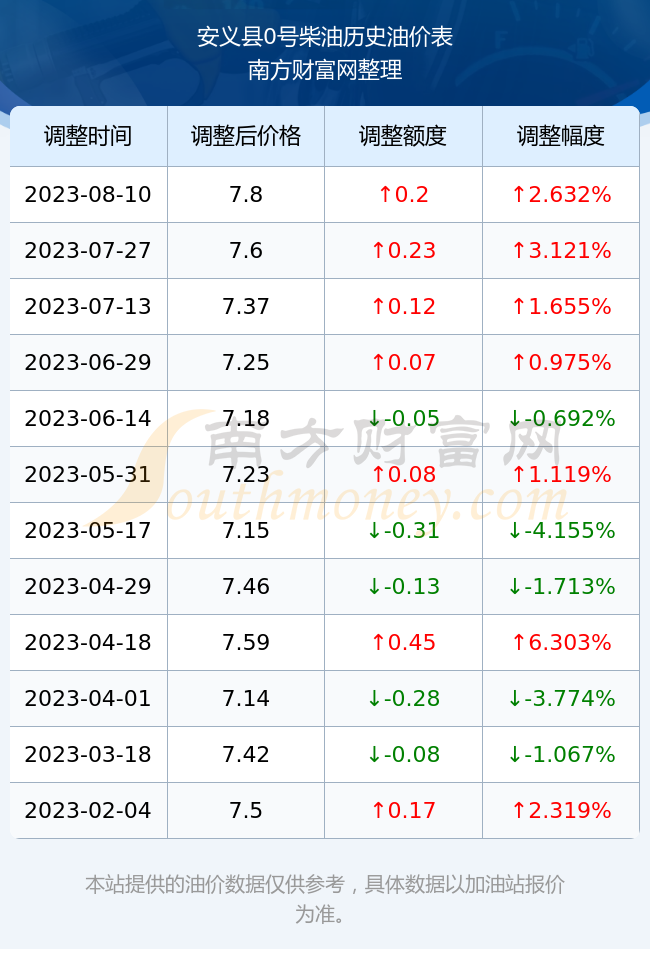
Task: Select the 2023-05-31 date cell
Action: (x=88, y=474)
